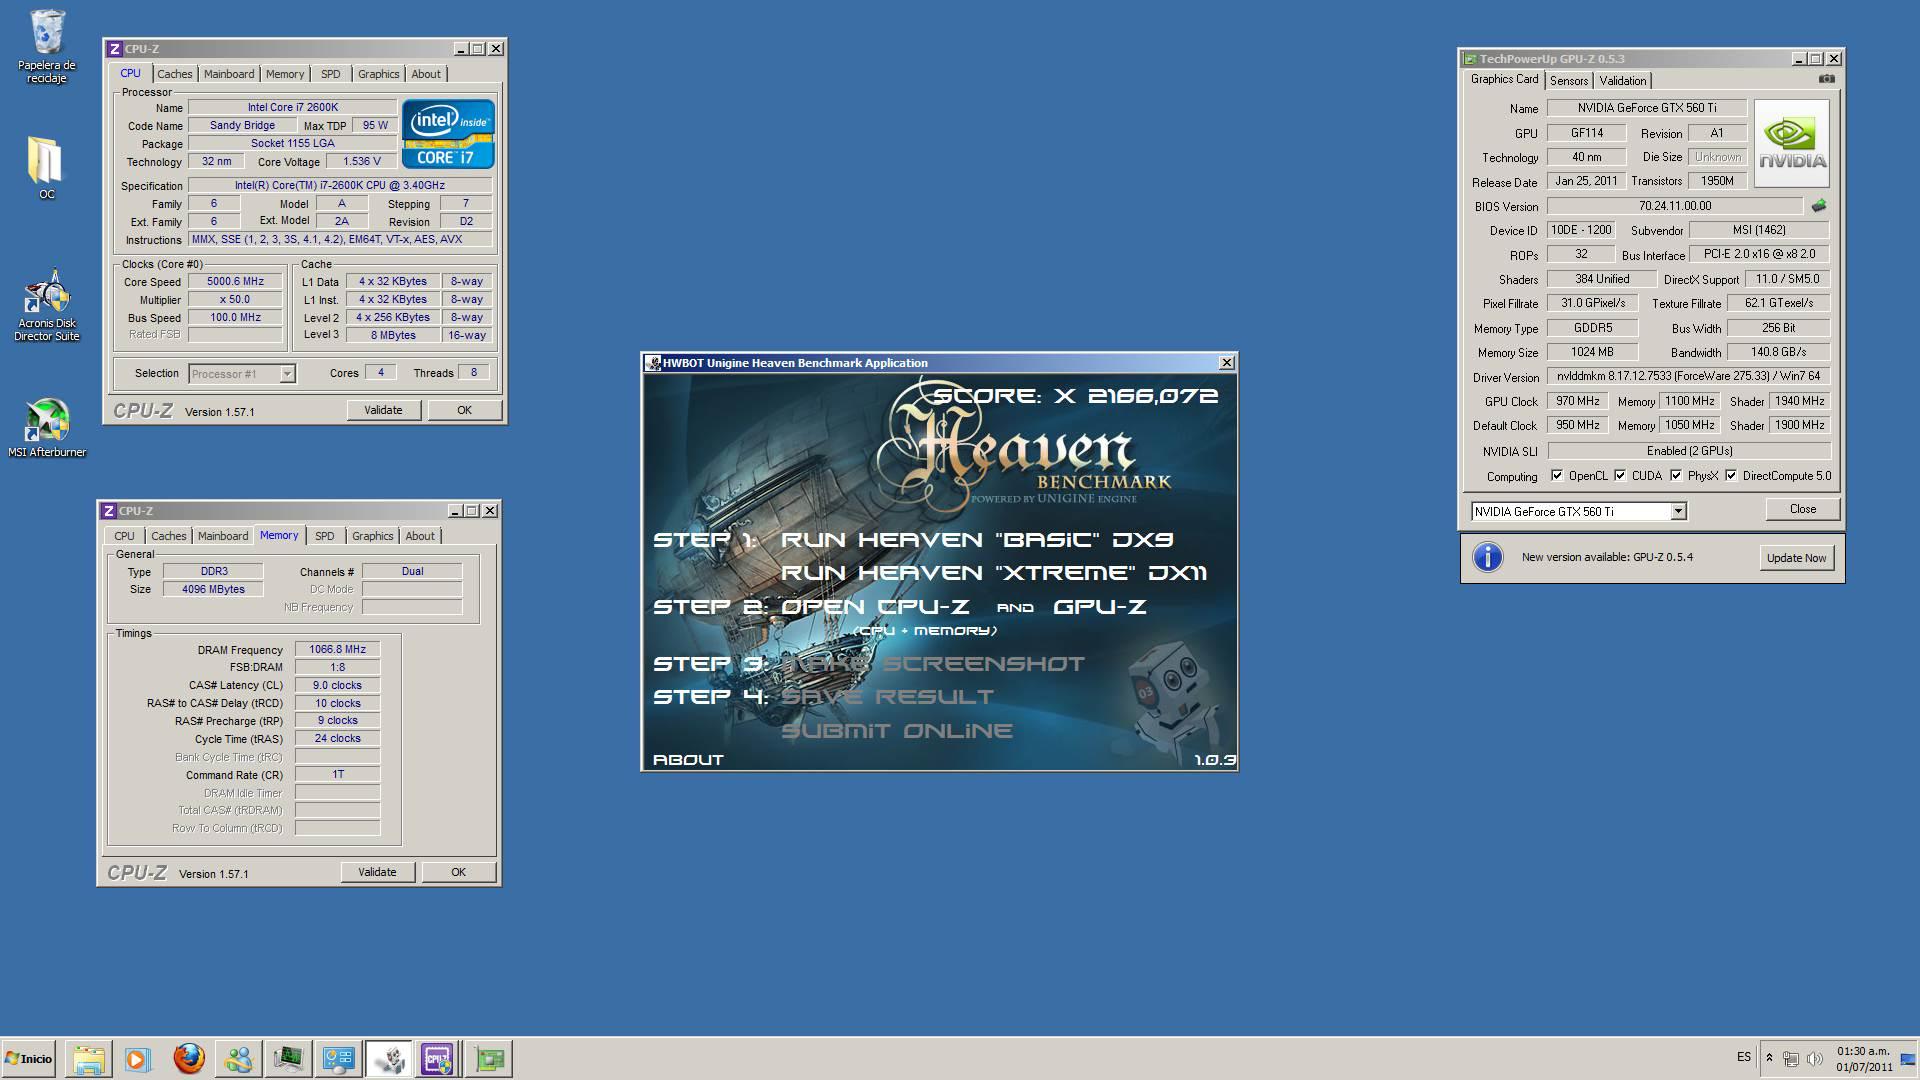Screen dimensions: 1920x1080
Task: Open Windows Live Messenger taskbar icon
Action: (x=238, y=1059)
